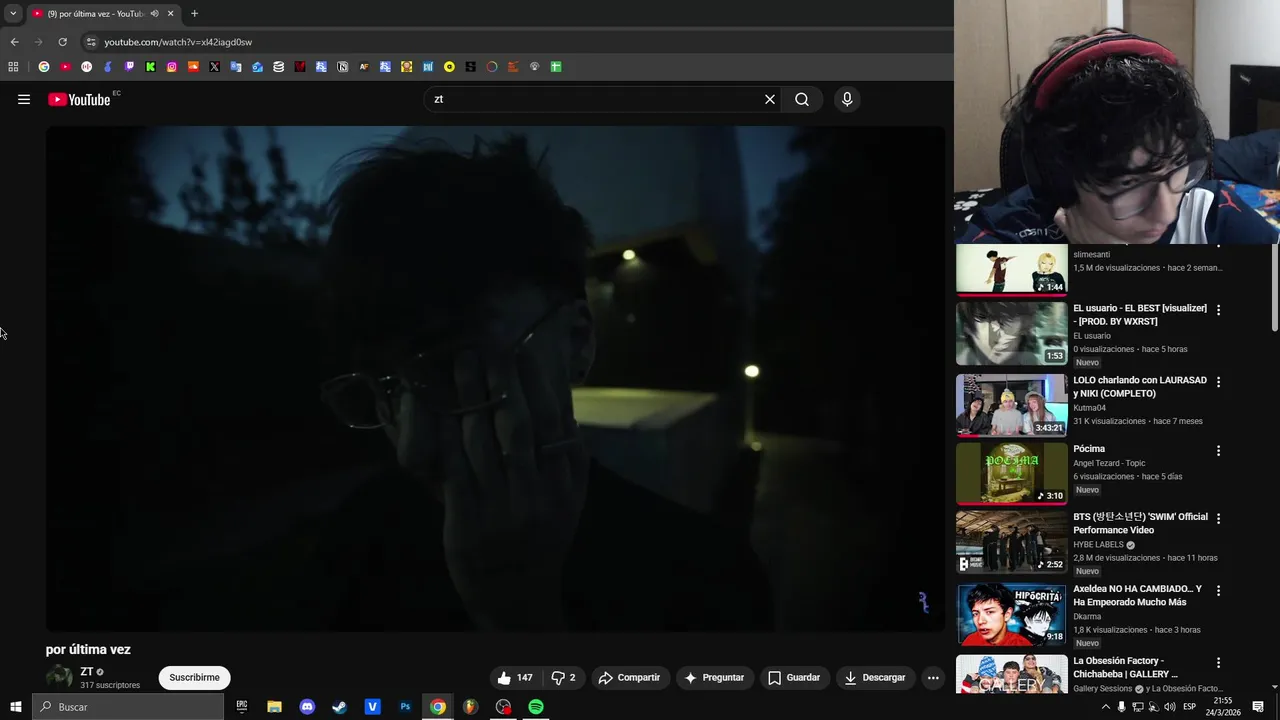Open the Google Sheets green bookmark
This screenshot has height=720, width=1280.
[x=556, y=67]
